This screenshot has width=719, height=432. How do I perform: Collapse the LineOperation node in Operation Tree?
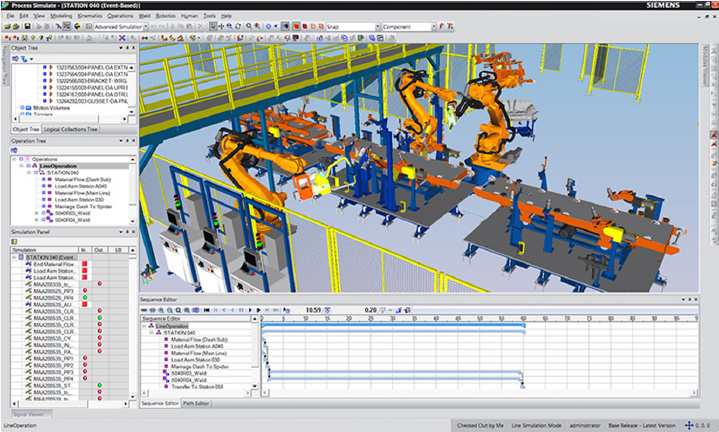(x=22, y=165)
